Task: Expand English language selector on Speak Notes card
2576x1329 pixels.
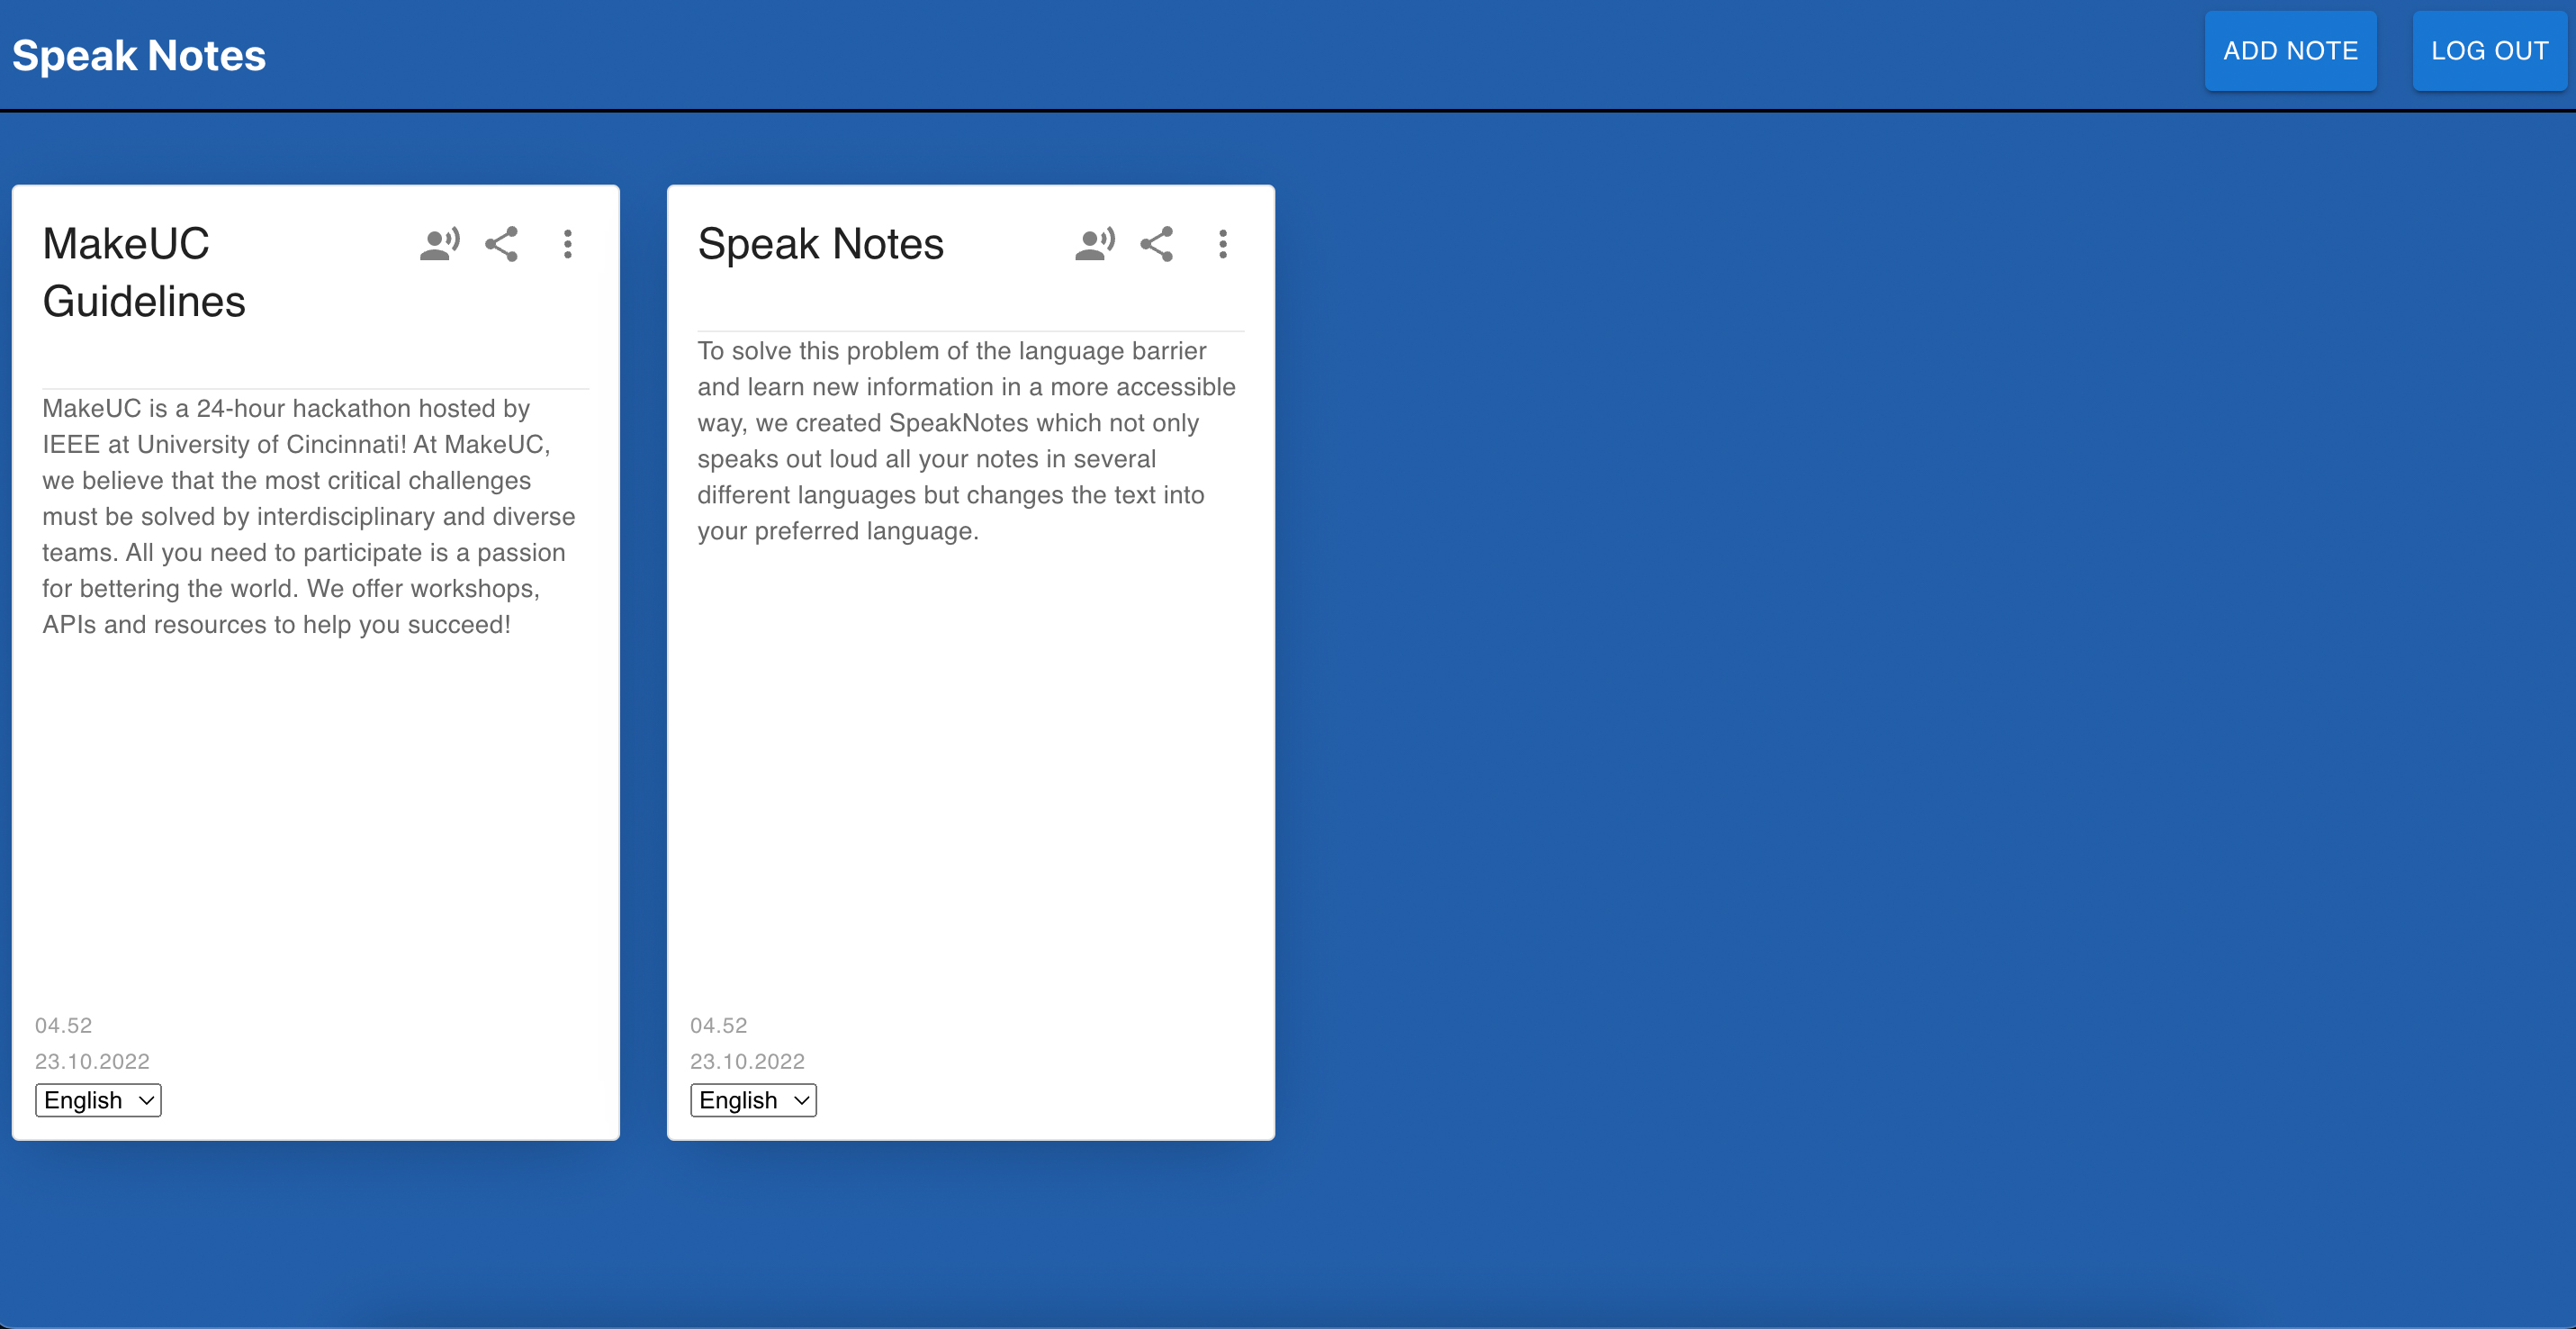Action: [753, 1100]
